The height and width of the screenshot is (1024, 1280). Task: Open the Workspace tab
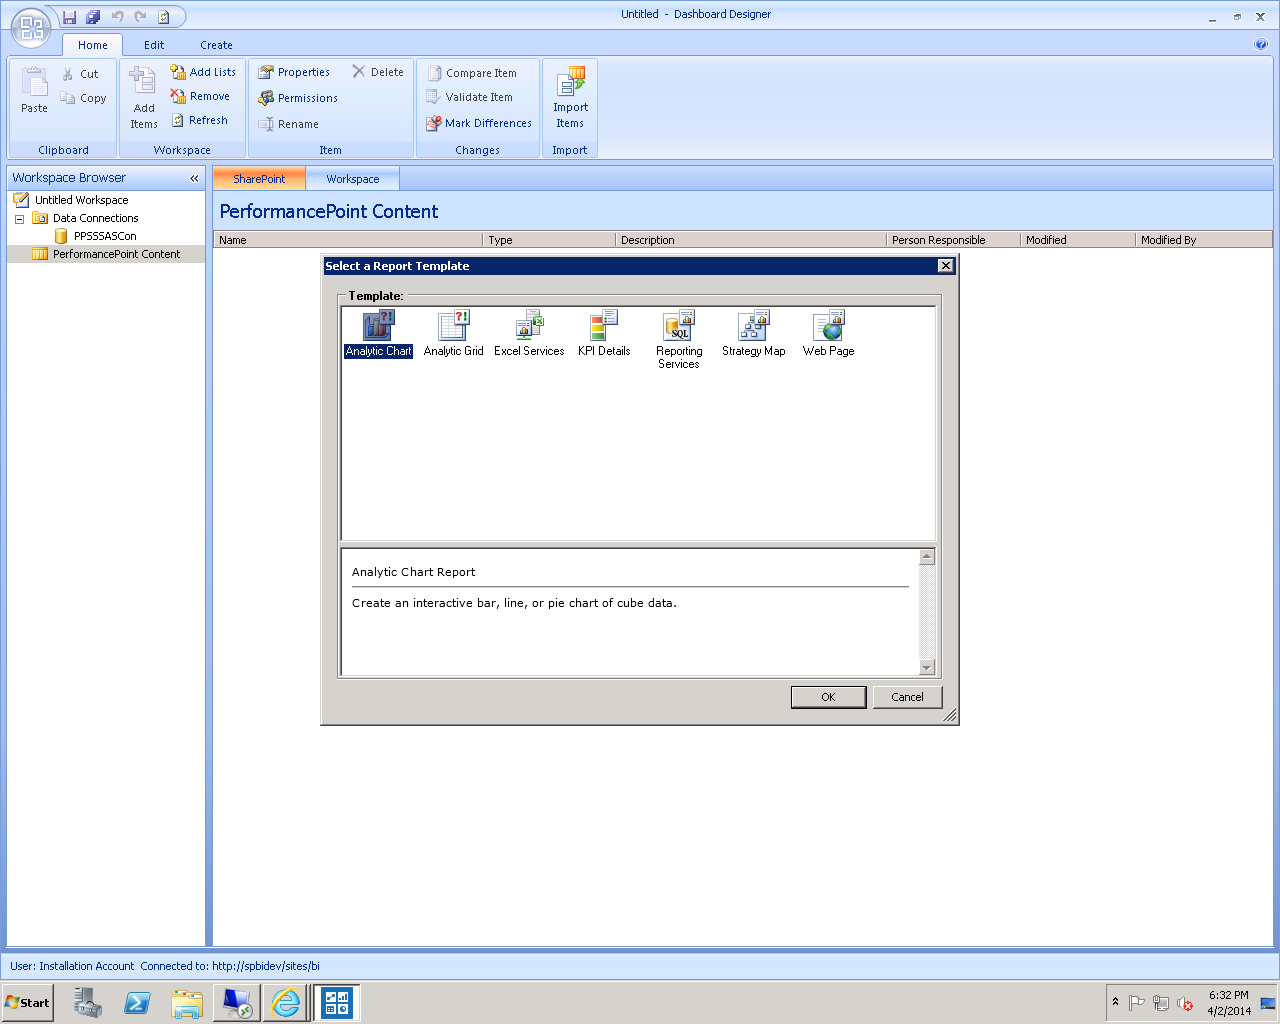point(352,178)
